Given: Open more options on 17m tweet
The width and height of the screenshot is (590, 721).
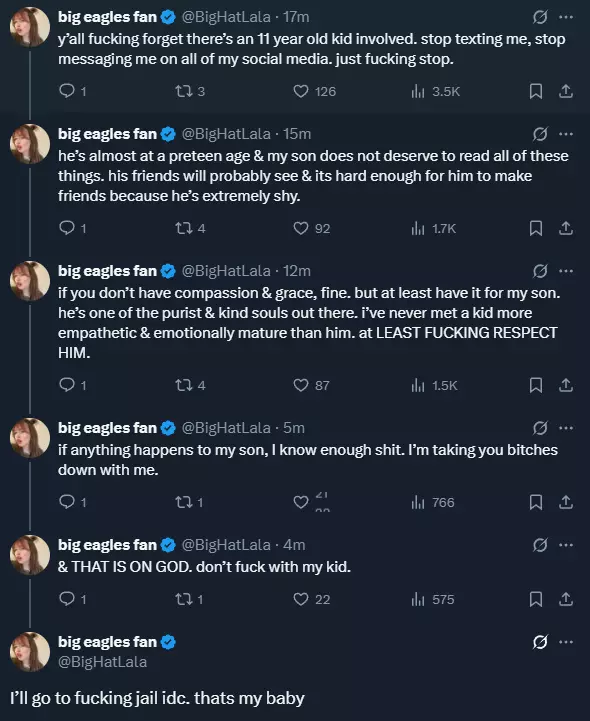Looking at the screenshot, I should click(566, 17).
